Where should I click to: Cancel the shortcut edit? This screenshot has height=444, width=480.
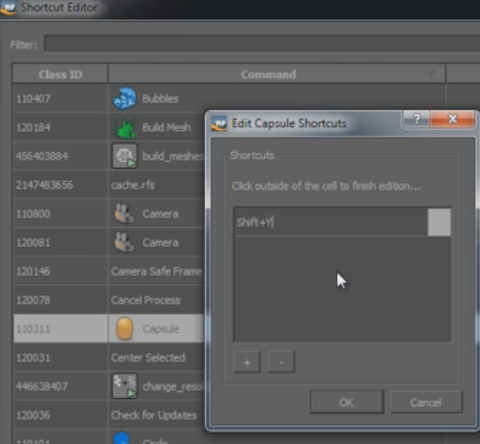426,402
